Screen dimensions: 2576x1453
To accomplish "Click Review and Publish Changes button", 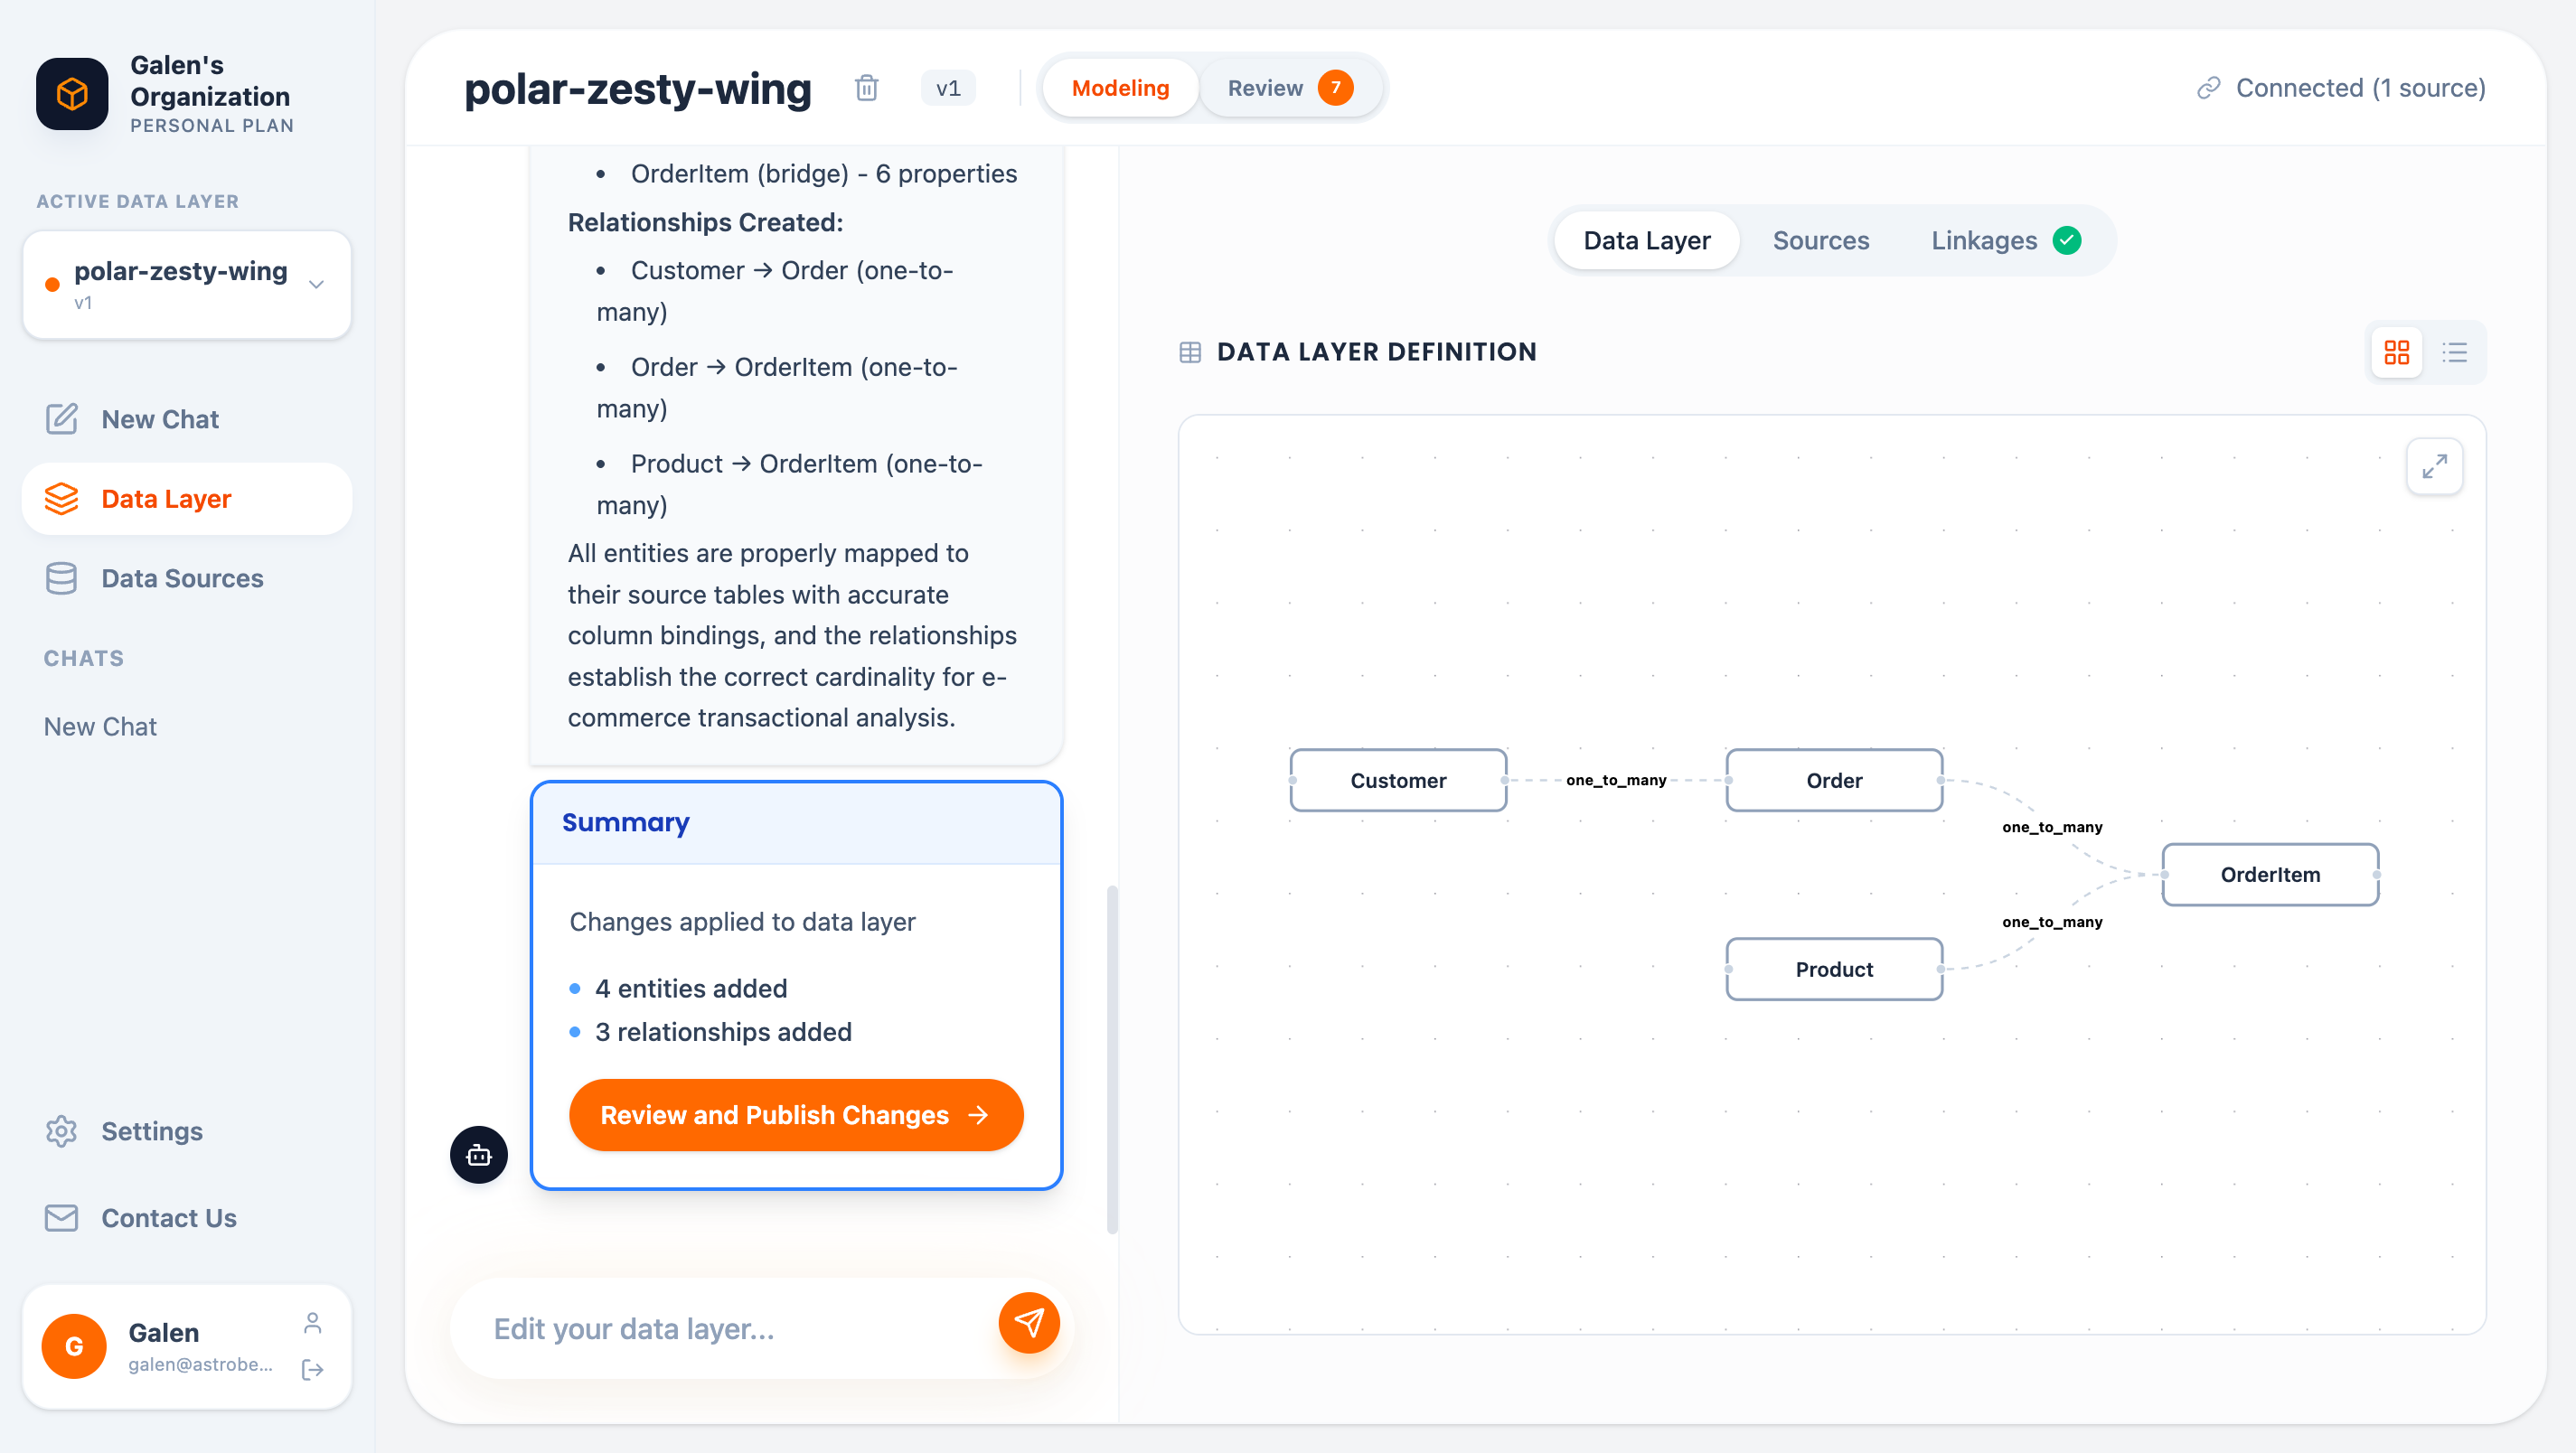I will tap(795, 1115).
